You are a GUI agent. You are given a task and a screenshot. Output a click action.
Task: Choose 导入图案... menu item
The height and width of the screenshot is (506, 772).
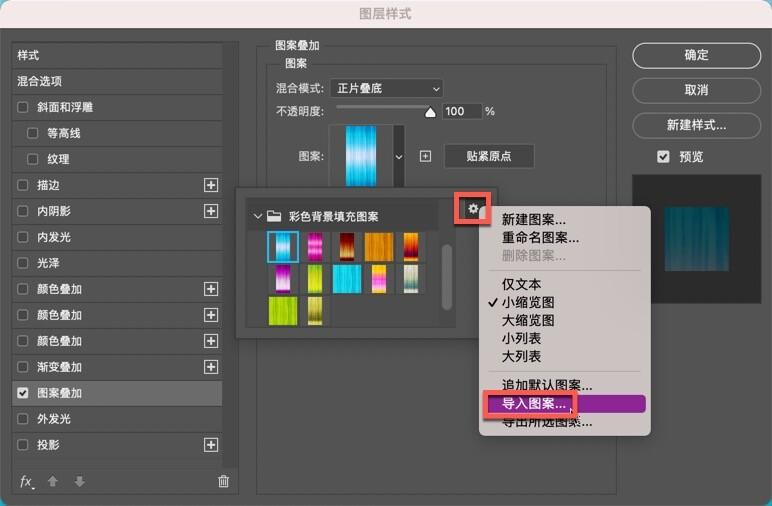pos(565,404)
